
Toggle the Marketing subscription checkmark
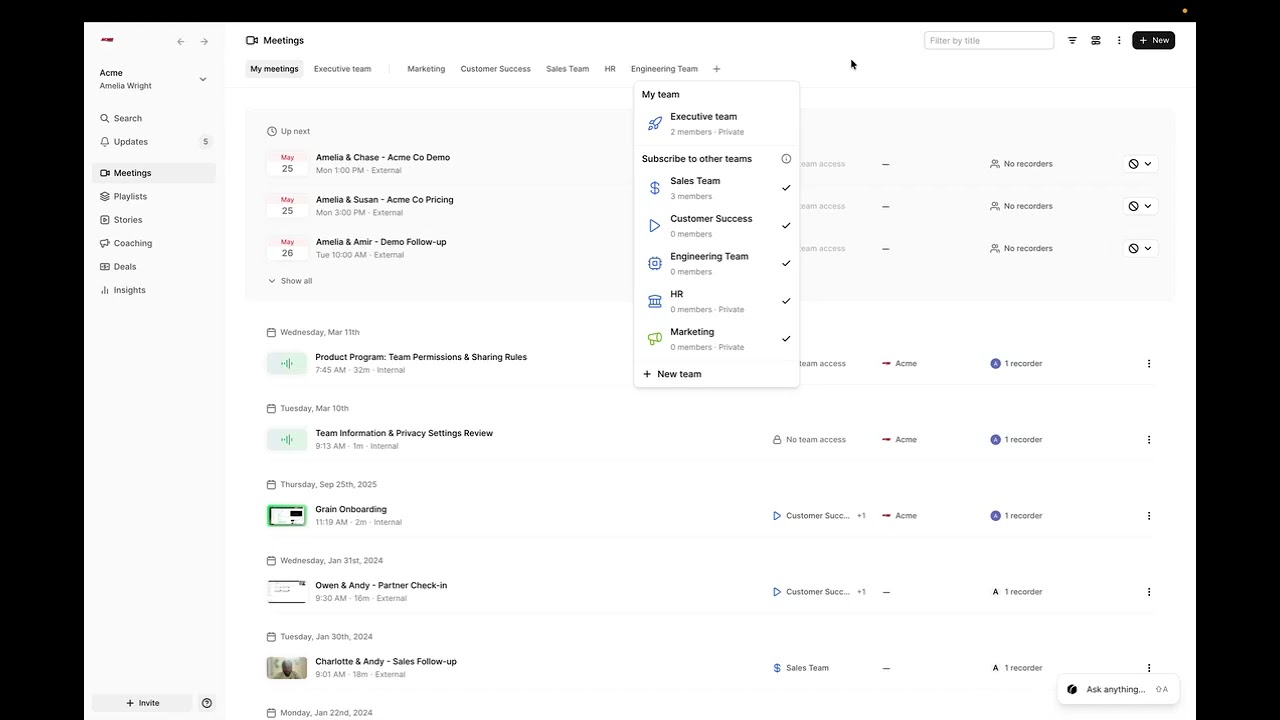tap(786, 339)
